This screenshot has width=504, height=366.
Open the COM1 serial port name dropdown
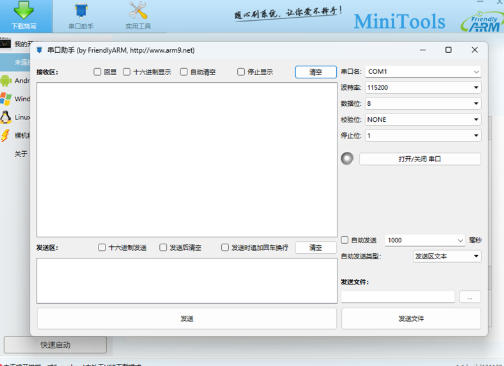pyautogui.click(x=423, y=72)
